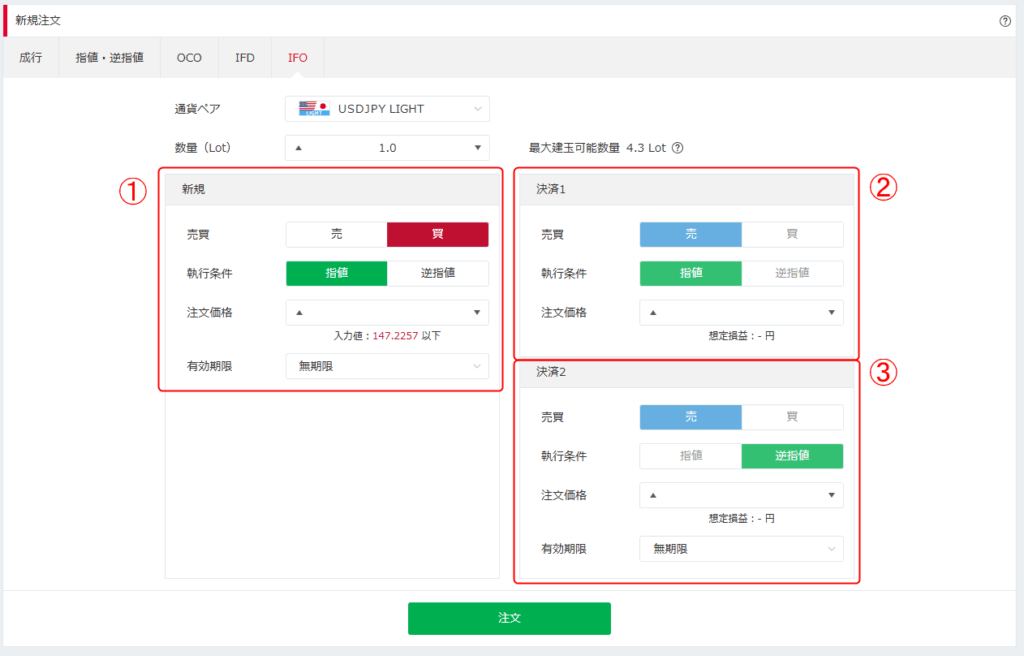Decrease 数量 Lot with the down arrow
Viewport: 1024px width, 656px height.
click(477, 148)
